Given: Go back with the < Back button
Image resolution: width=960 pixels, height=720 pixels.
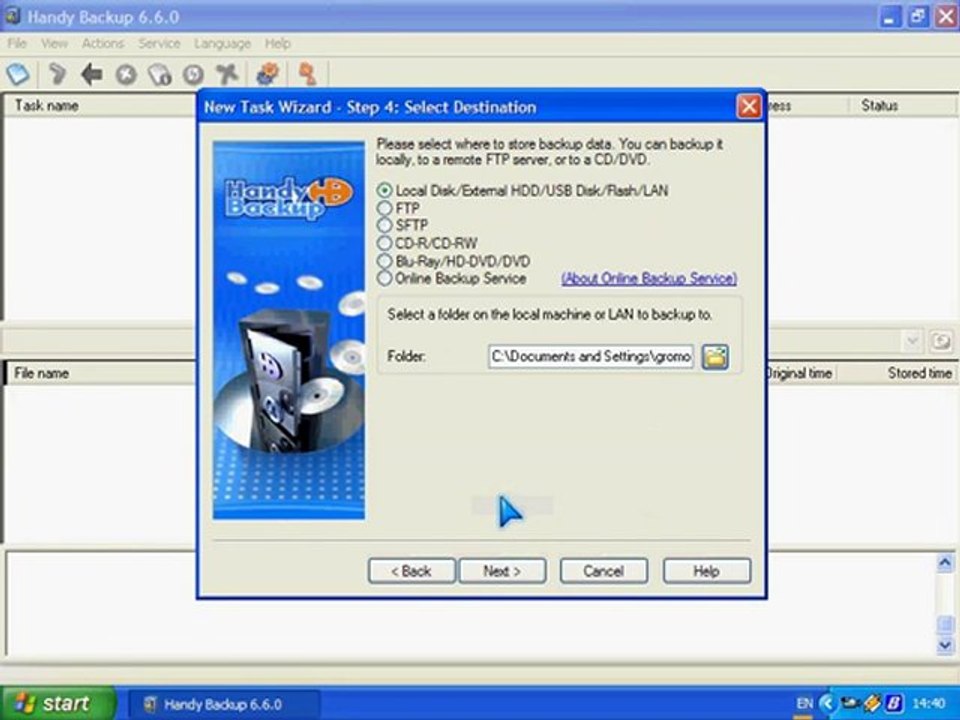Looking at the screenshot, I should click(x=411, y=571).
